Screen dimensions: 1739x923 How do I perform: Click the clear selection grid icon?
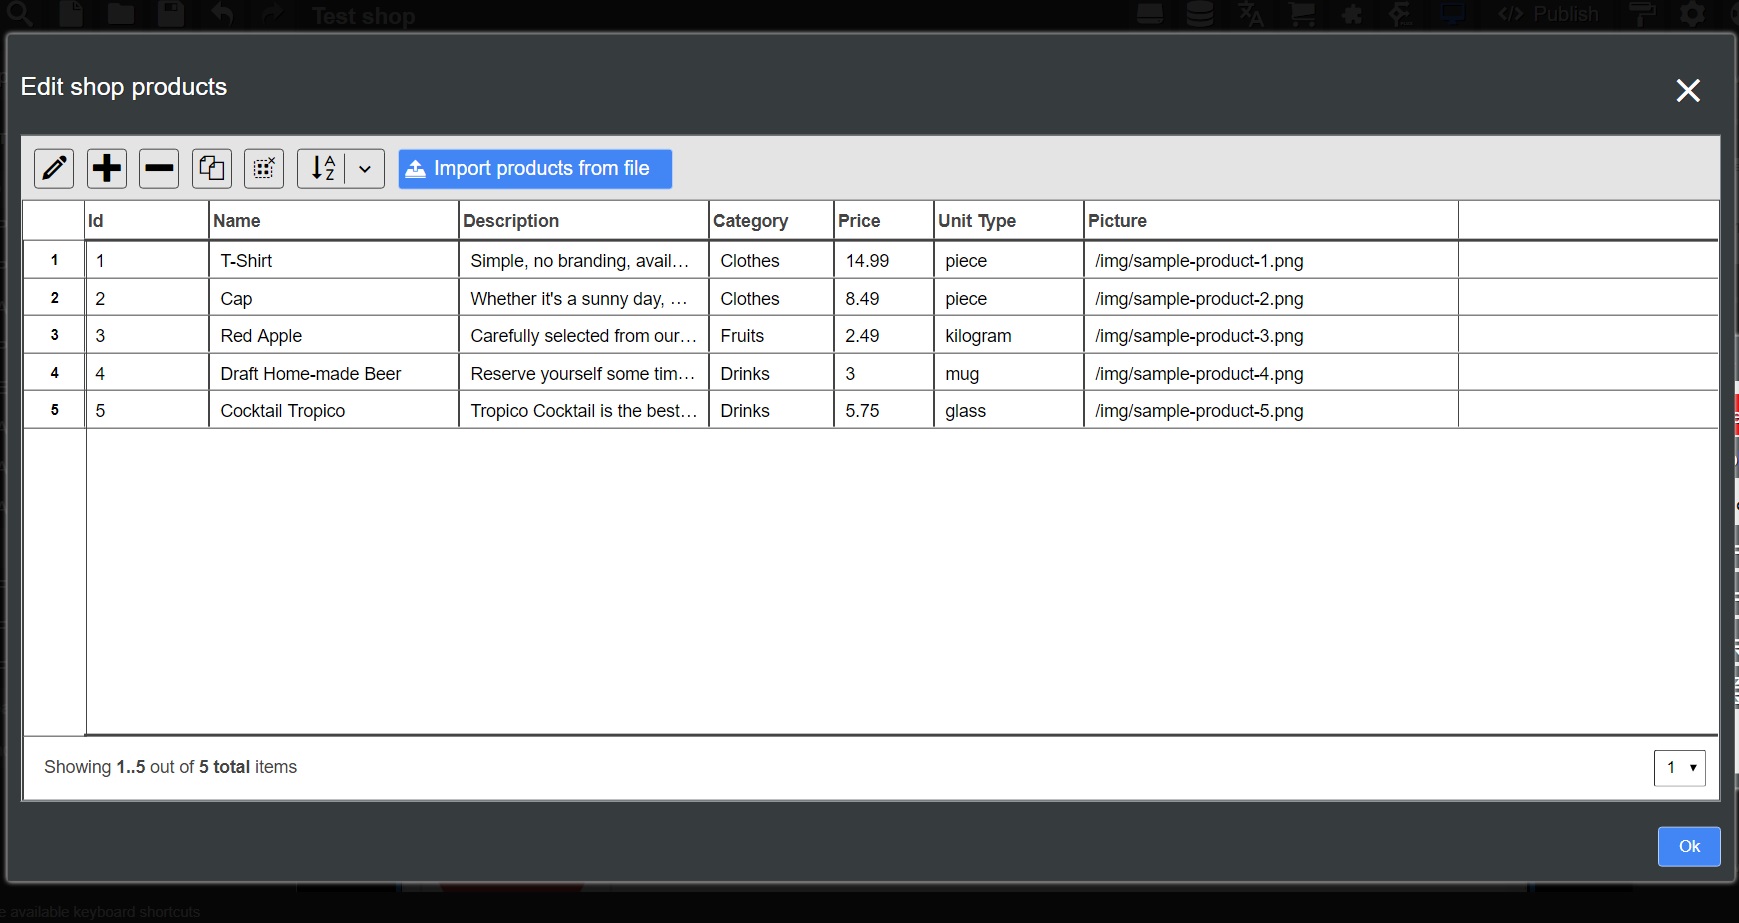[264, 169]
